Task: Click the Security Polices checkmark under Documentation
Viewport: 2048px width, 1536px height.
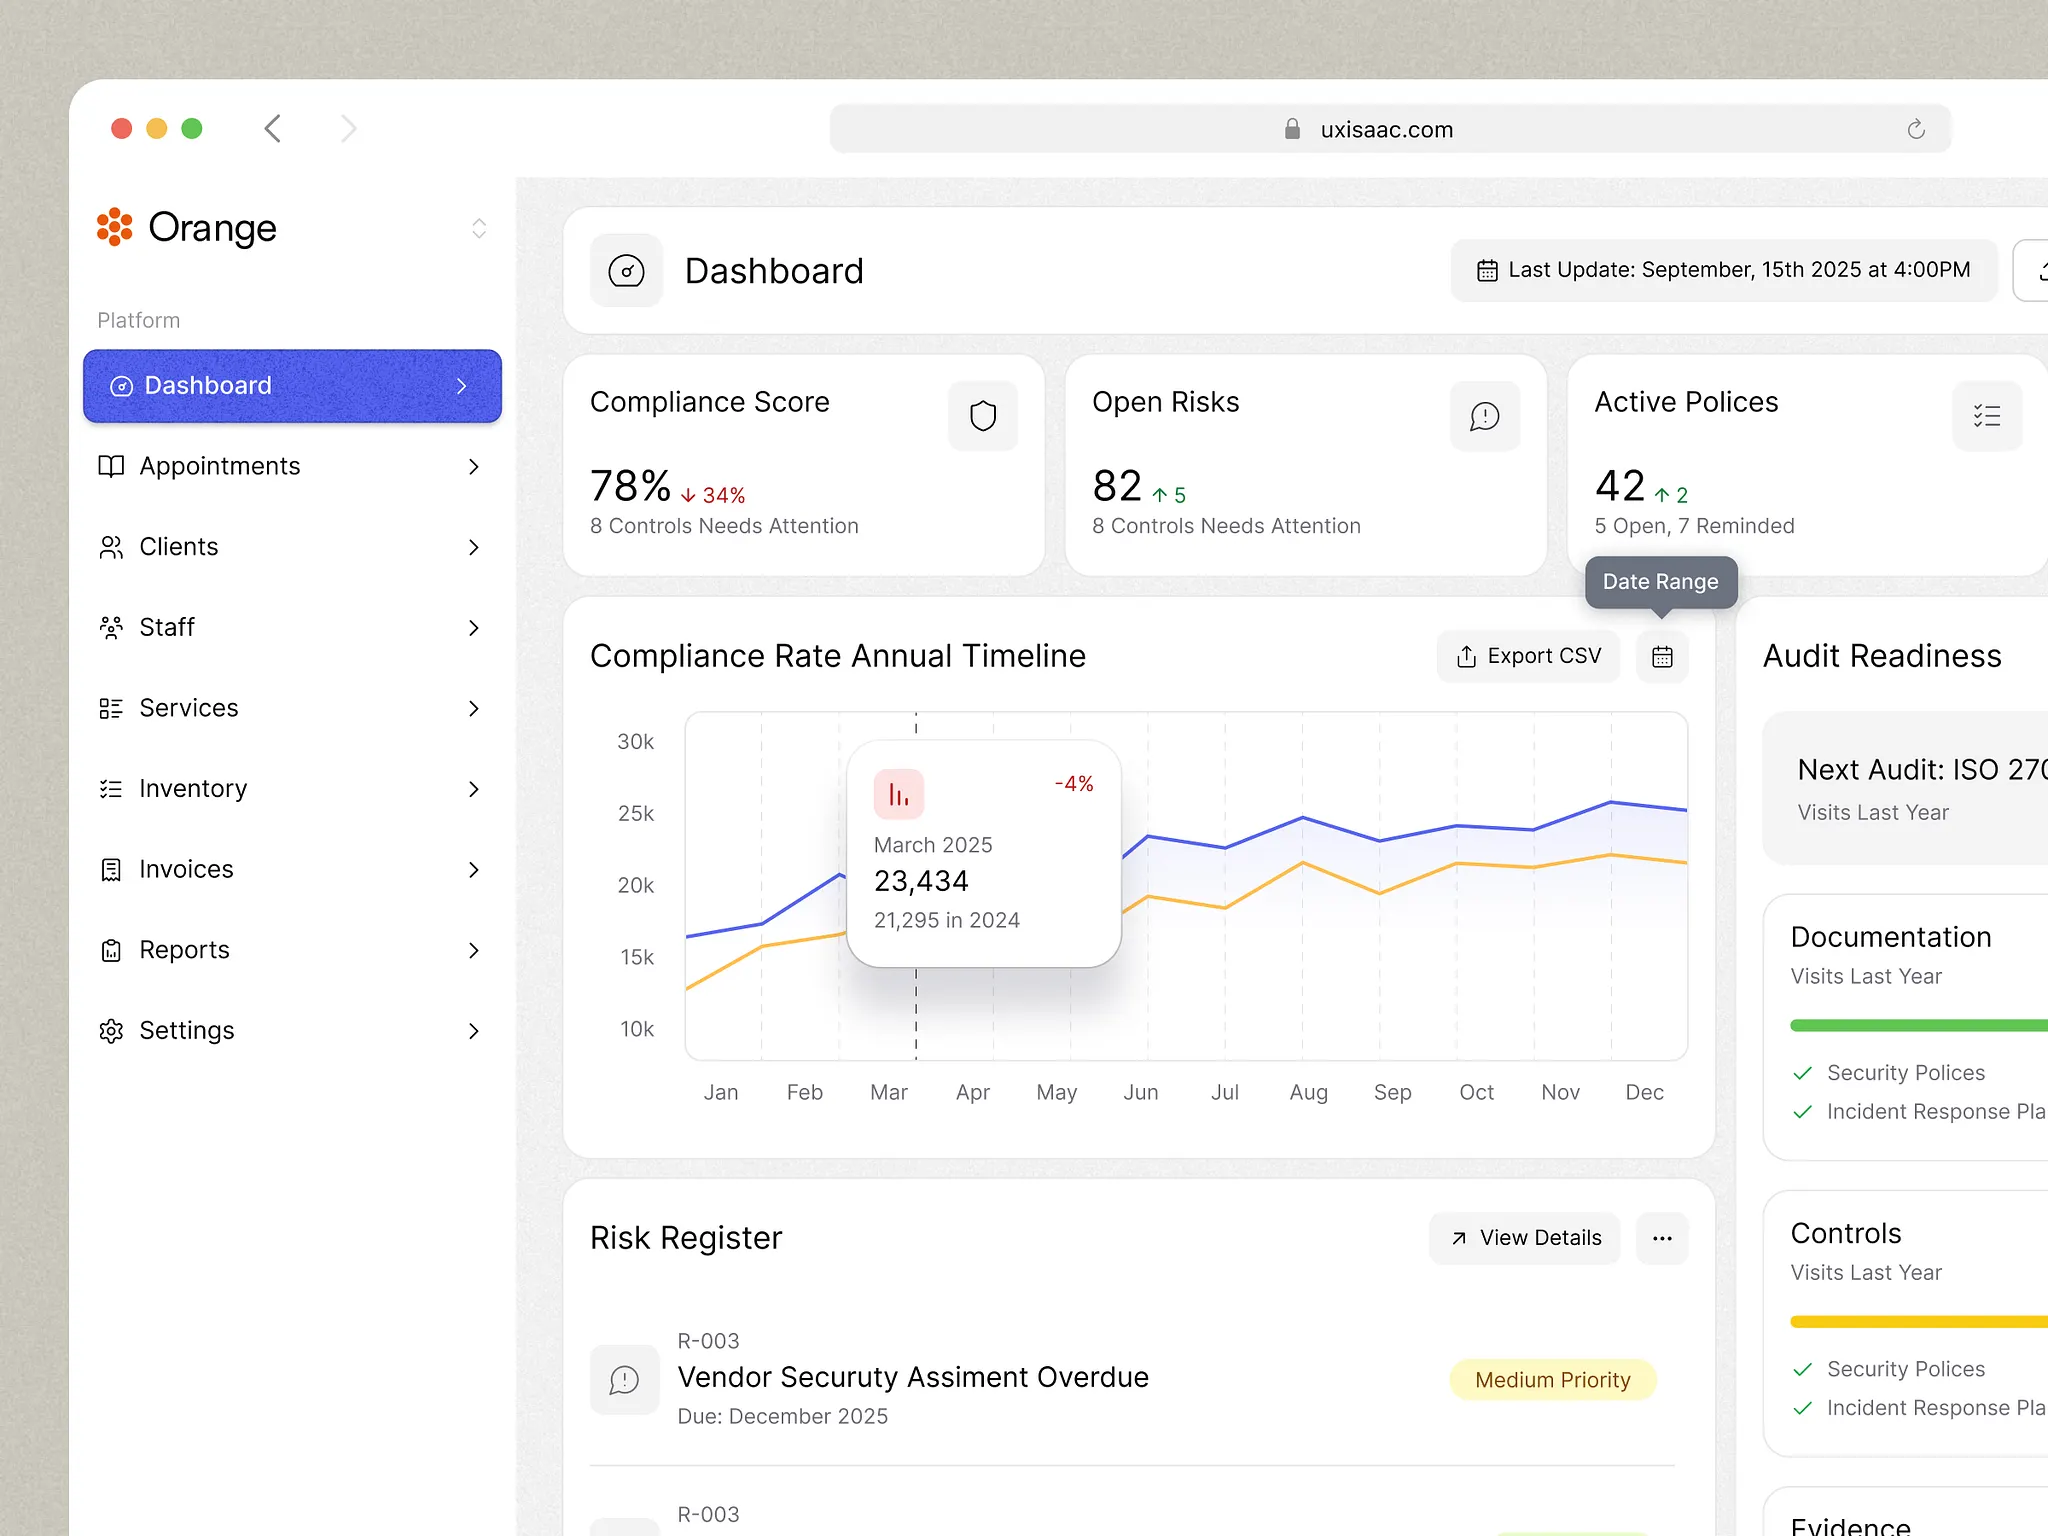Action: click(1803, 1072)
